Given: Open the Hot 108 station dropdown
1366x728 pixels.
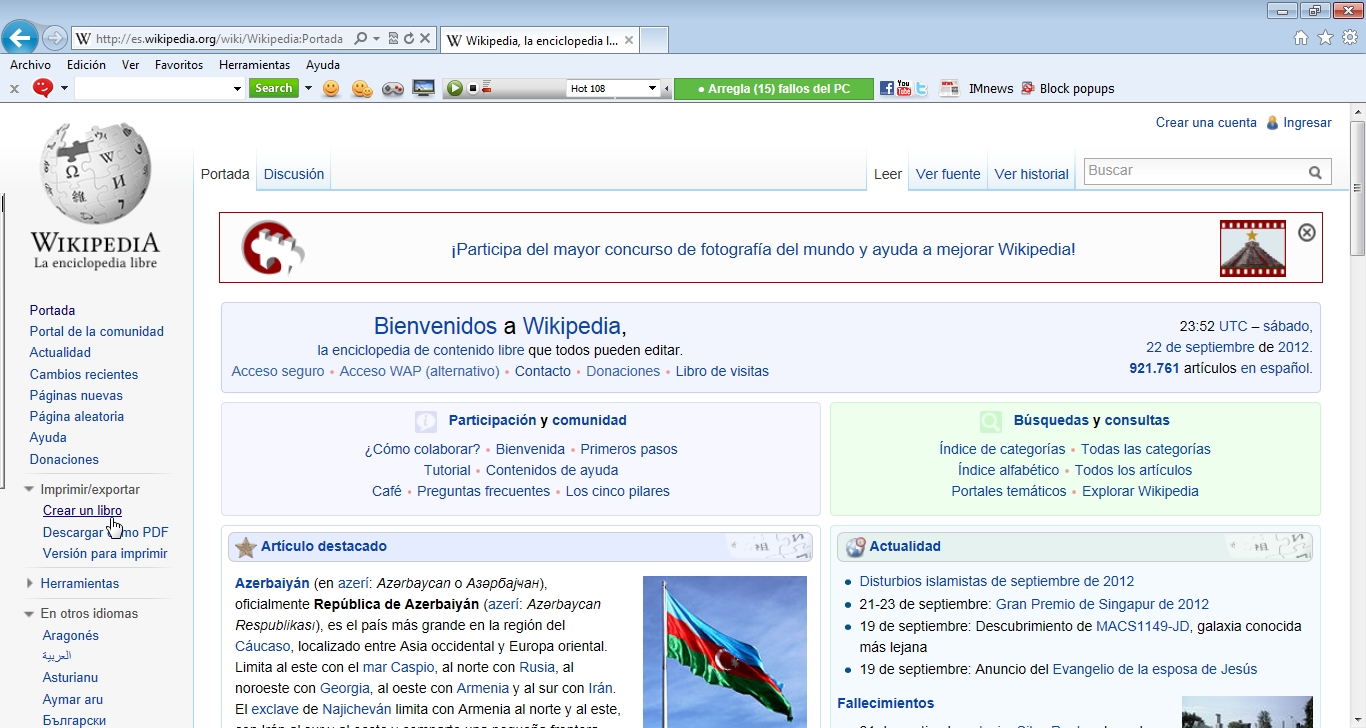Looking at the screenshot, I should 651,88.
